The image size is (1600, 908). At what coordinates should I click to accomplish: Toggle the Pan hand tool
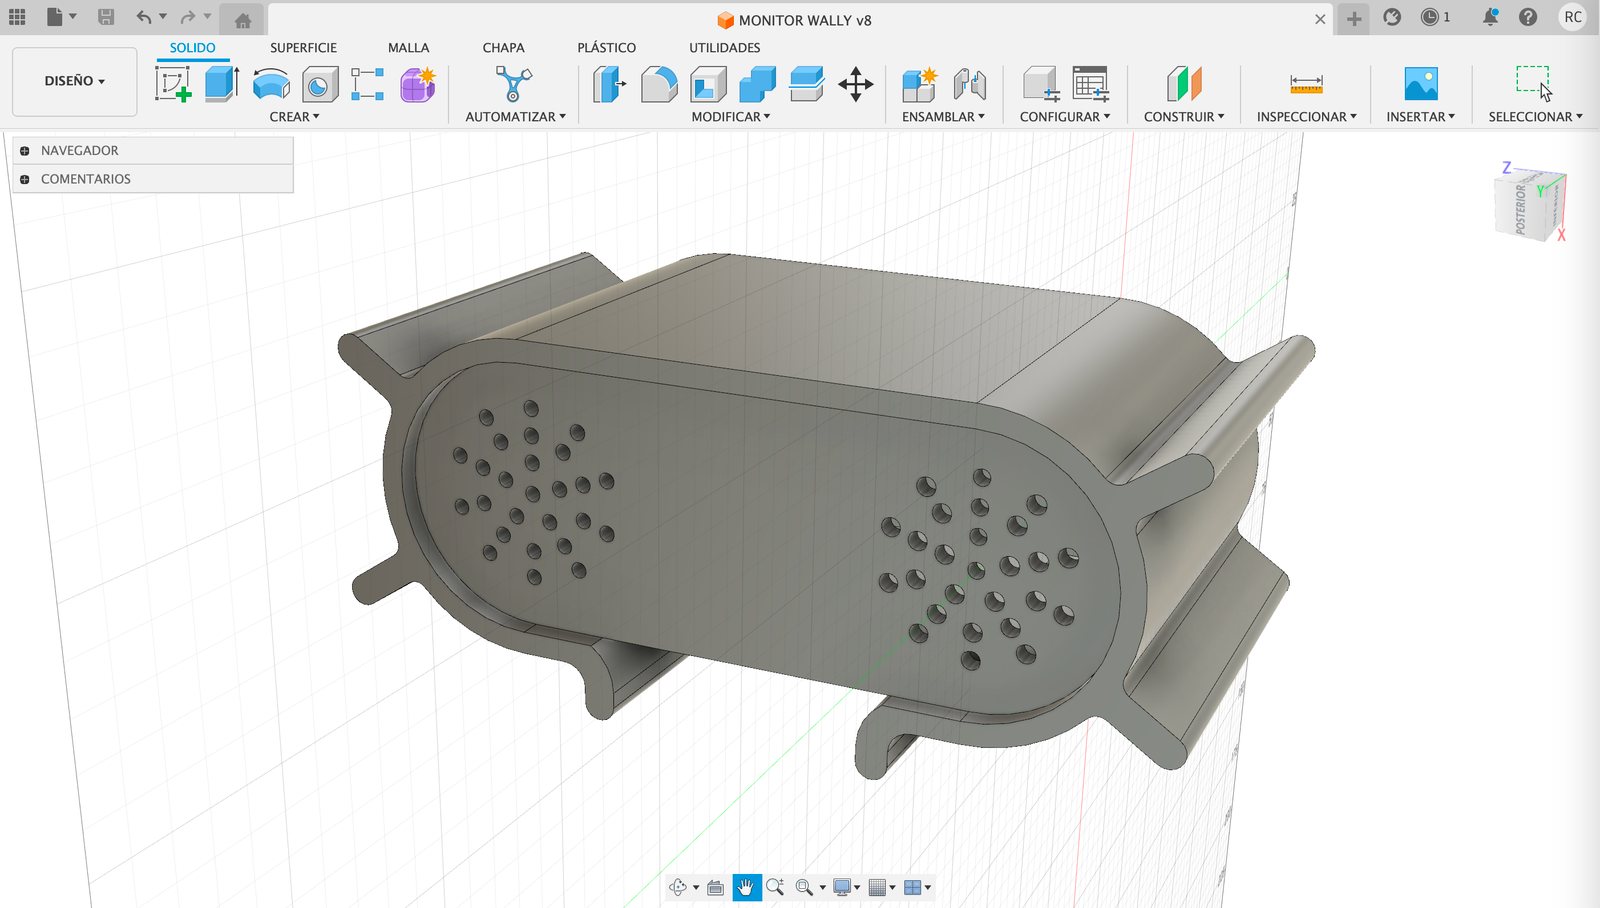(746, 887)
